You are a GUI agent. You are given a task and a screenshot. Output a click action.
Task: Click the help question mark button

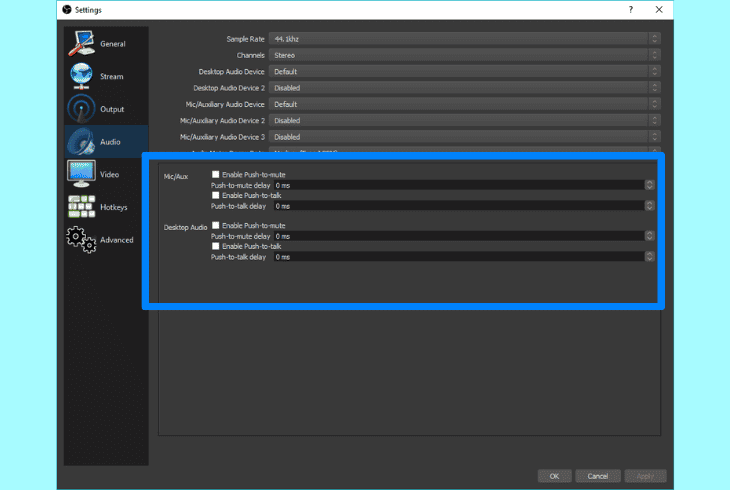tap(631, 9)
